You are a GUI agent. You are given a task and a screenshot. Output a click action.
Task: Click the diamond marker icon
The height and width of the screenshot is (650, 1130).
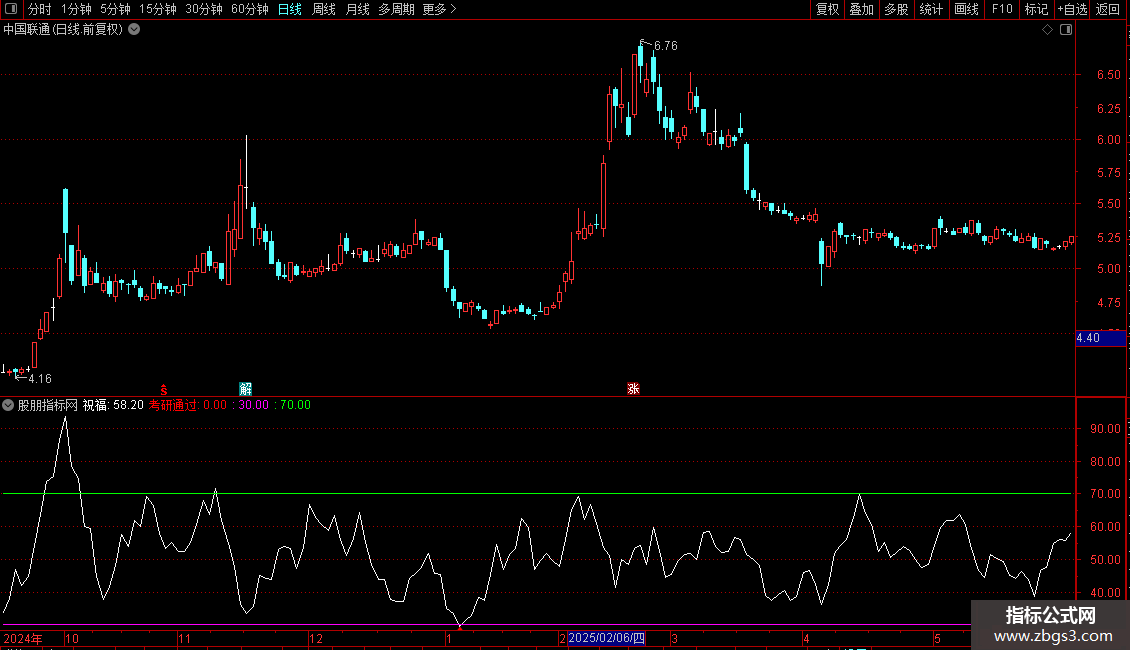[x=1047, y=30]
